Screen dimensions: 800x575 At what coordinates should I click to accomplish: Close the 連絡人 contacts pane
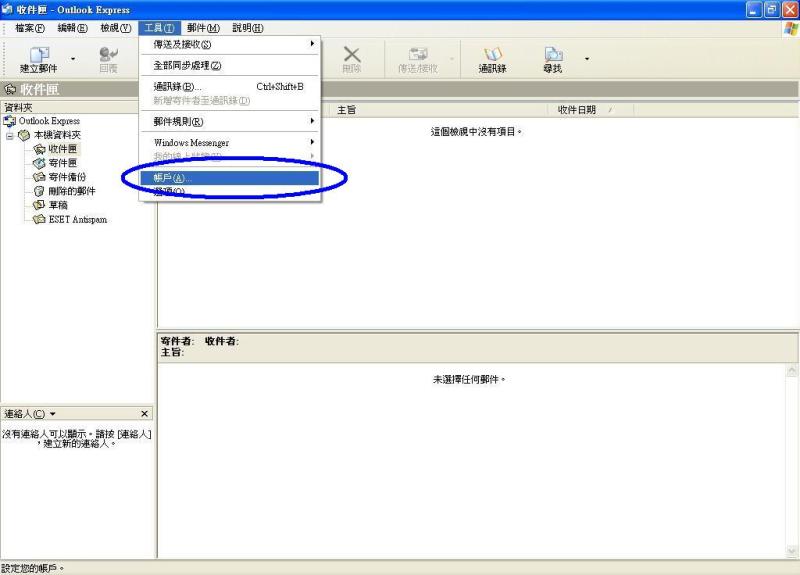144,414
